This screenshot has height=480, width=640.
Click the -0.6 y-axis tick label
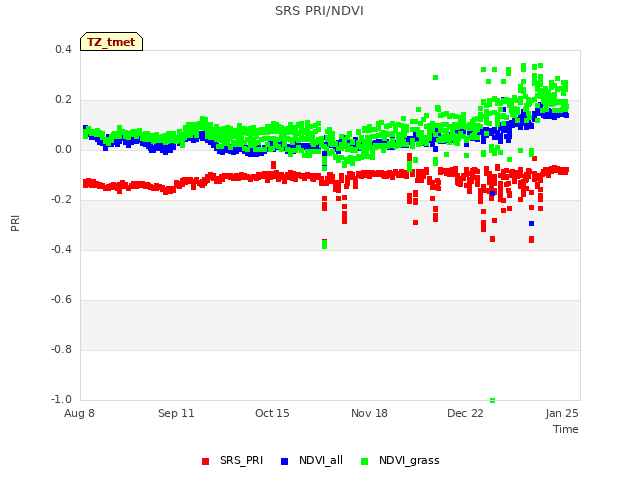point(61,299)
